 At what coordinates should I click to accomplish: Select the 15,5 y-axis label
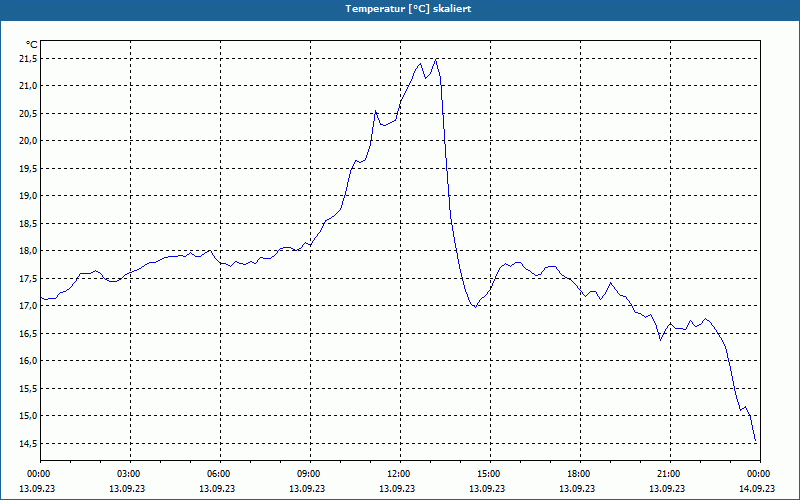(x=28, y=389)
